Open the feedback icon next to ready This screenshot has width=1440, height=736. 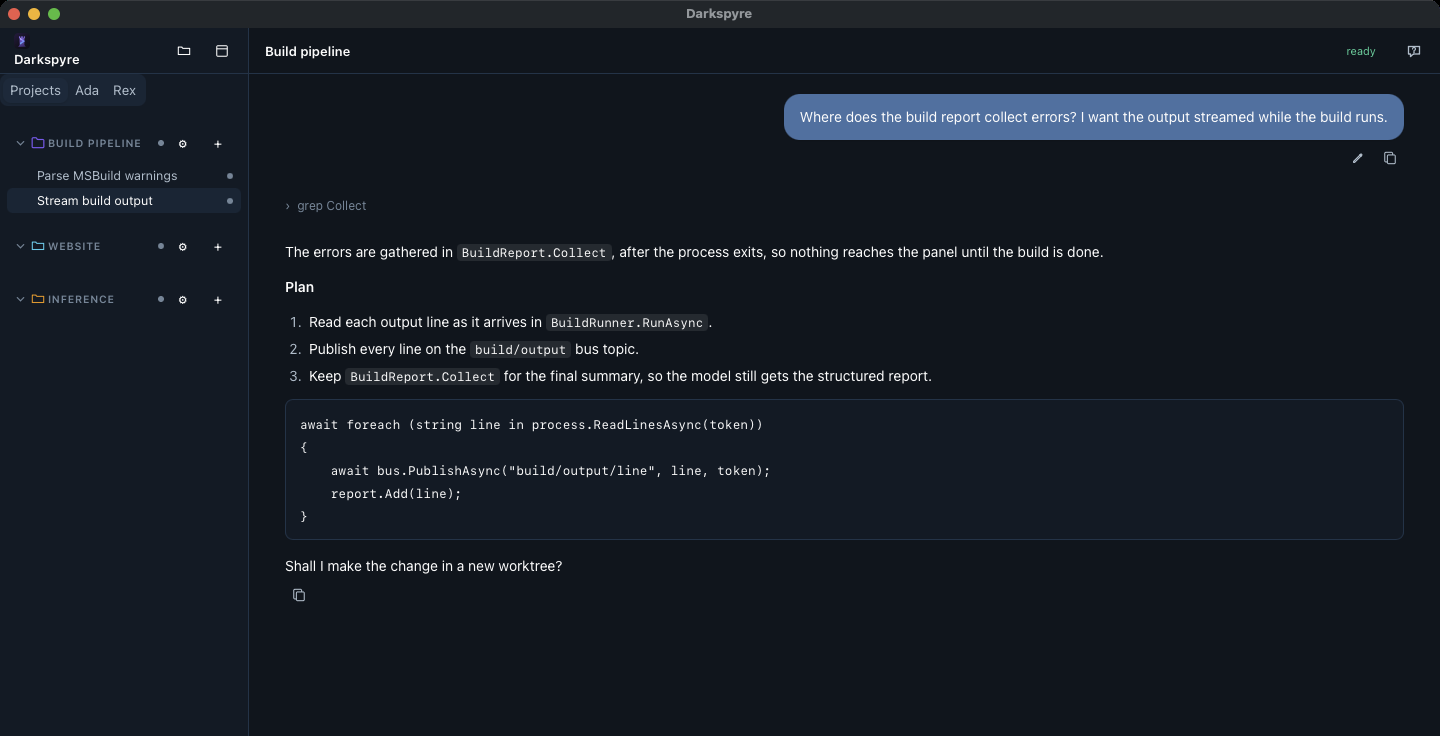tap(1414, 51)
